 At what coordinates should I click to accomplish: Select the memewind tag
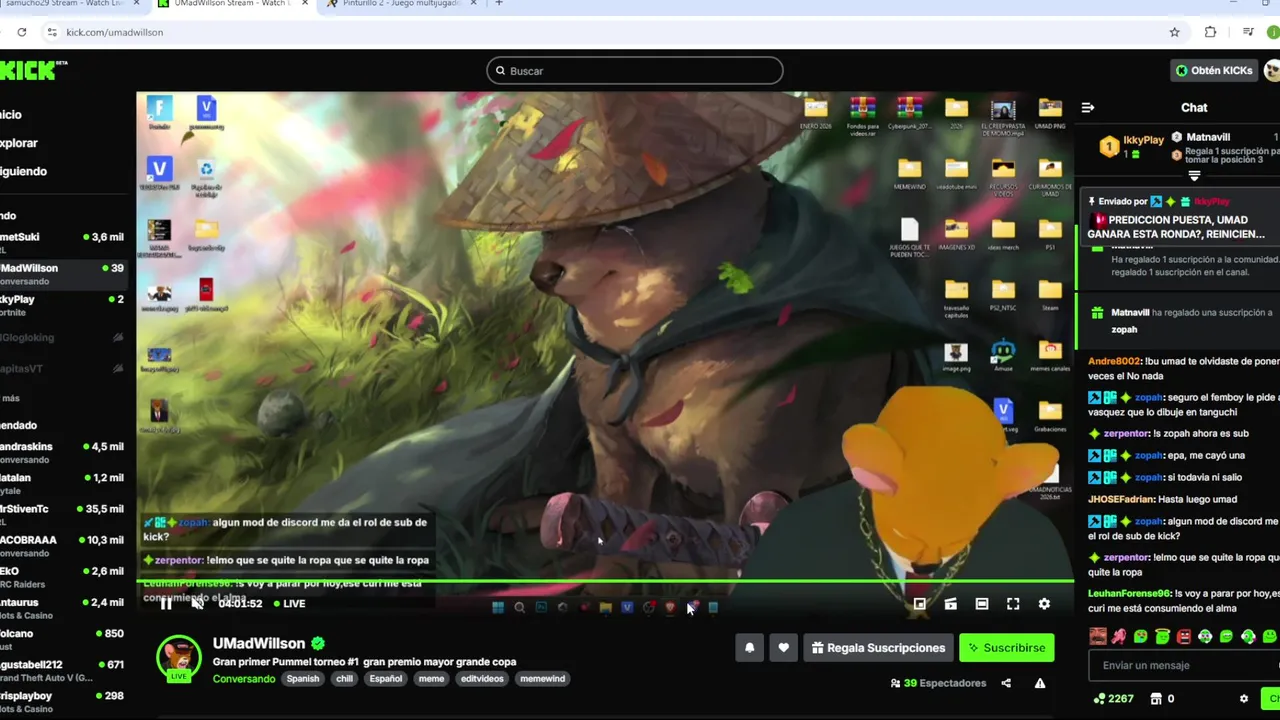(543, 679)
